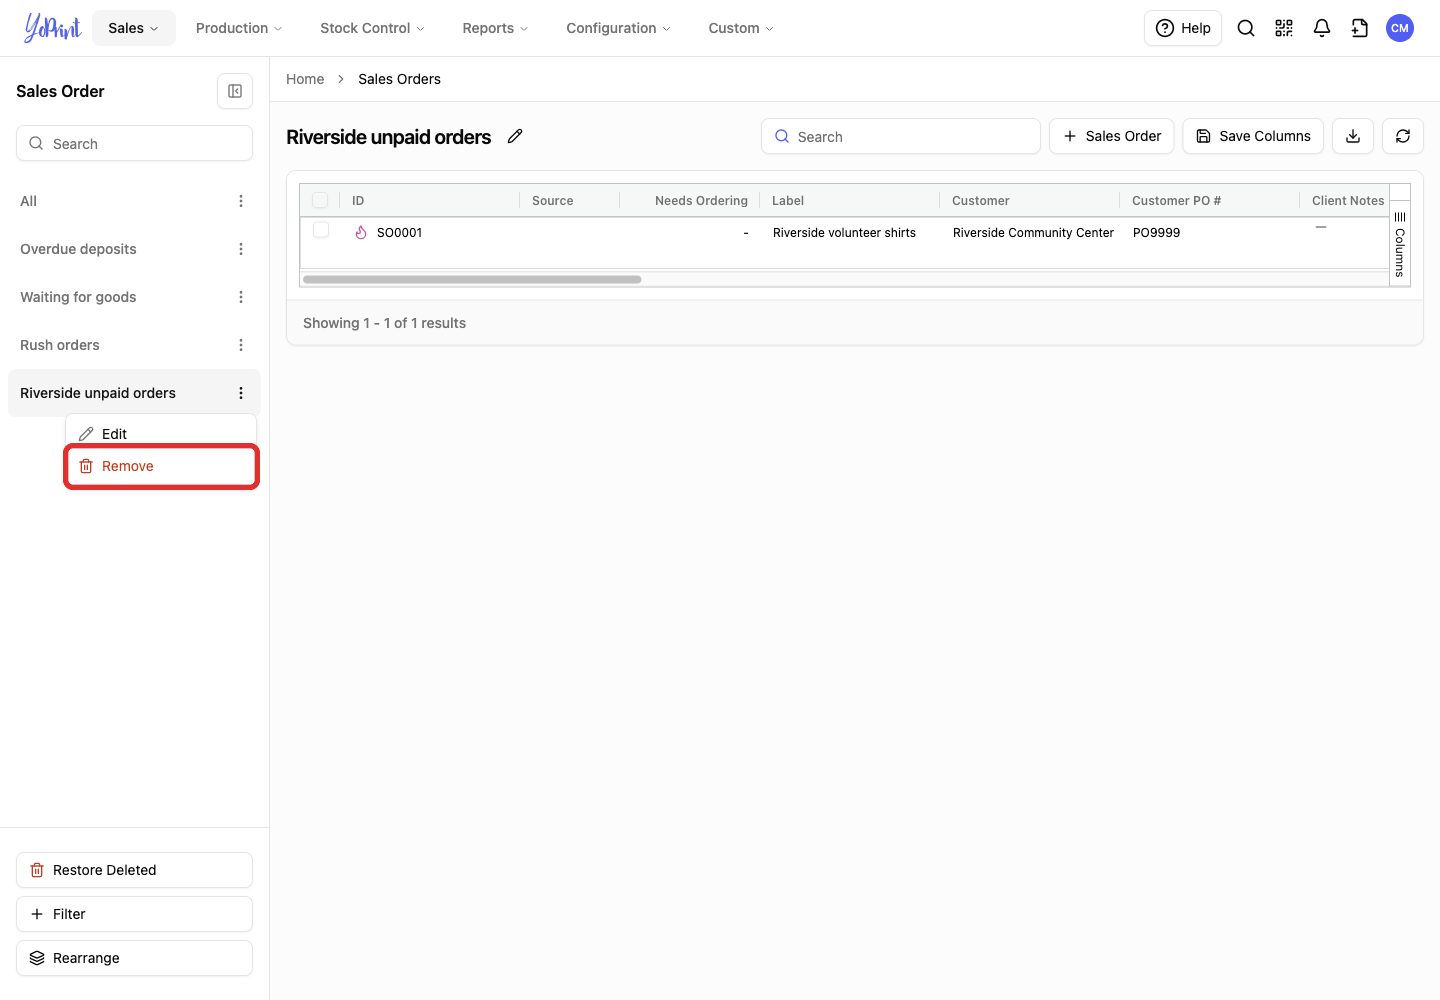The width and height of the screenshot is (1440, 1000).
Task: Choose Remove from the context menu
Action: pos(161,466)
